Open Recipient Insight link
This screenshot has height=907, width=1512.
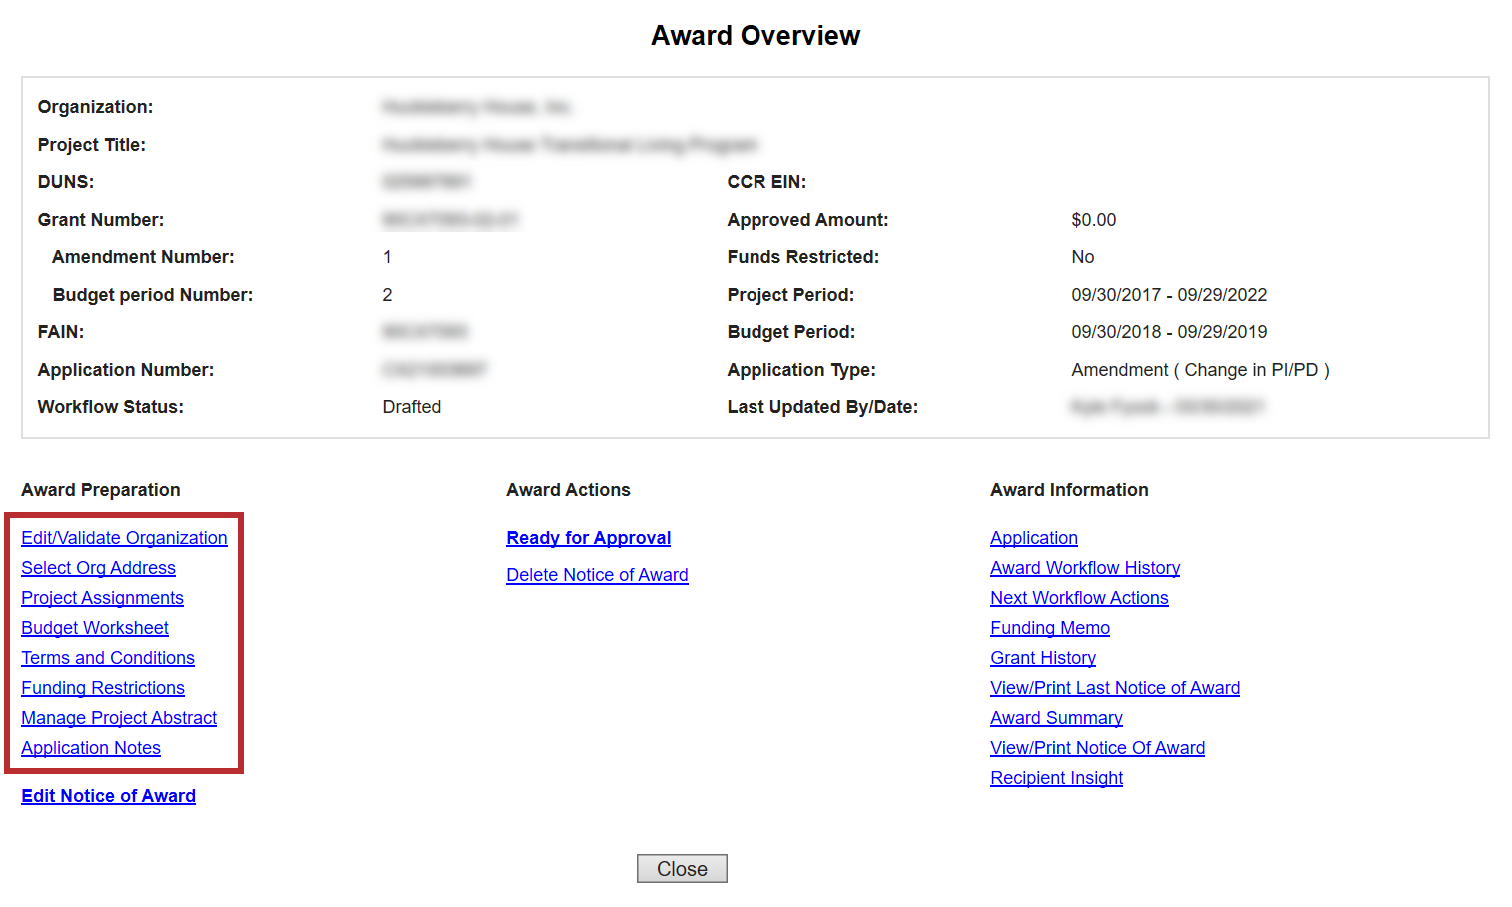[1056, 778]
